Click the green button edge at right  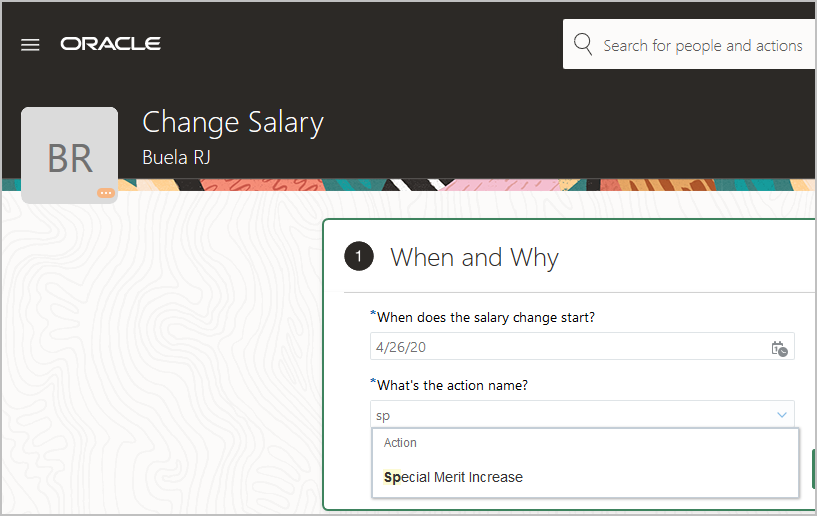(813, 468)
